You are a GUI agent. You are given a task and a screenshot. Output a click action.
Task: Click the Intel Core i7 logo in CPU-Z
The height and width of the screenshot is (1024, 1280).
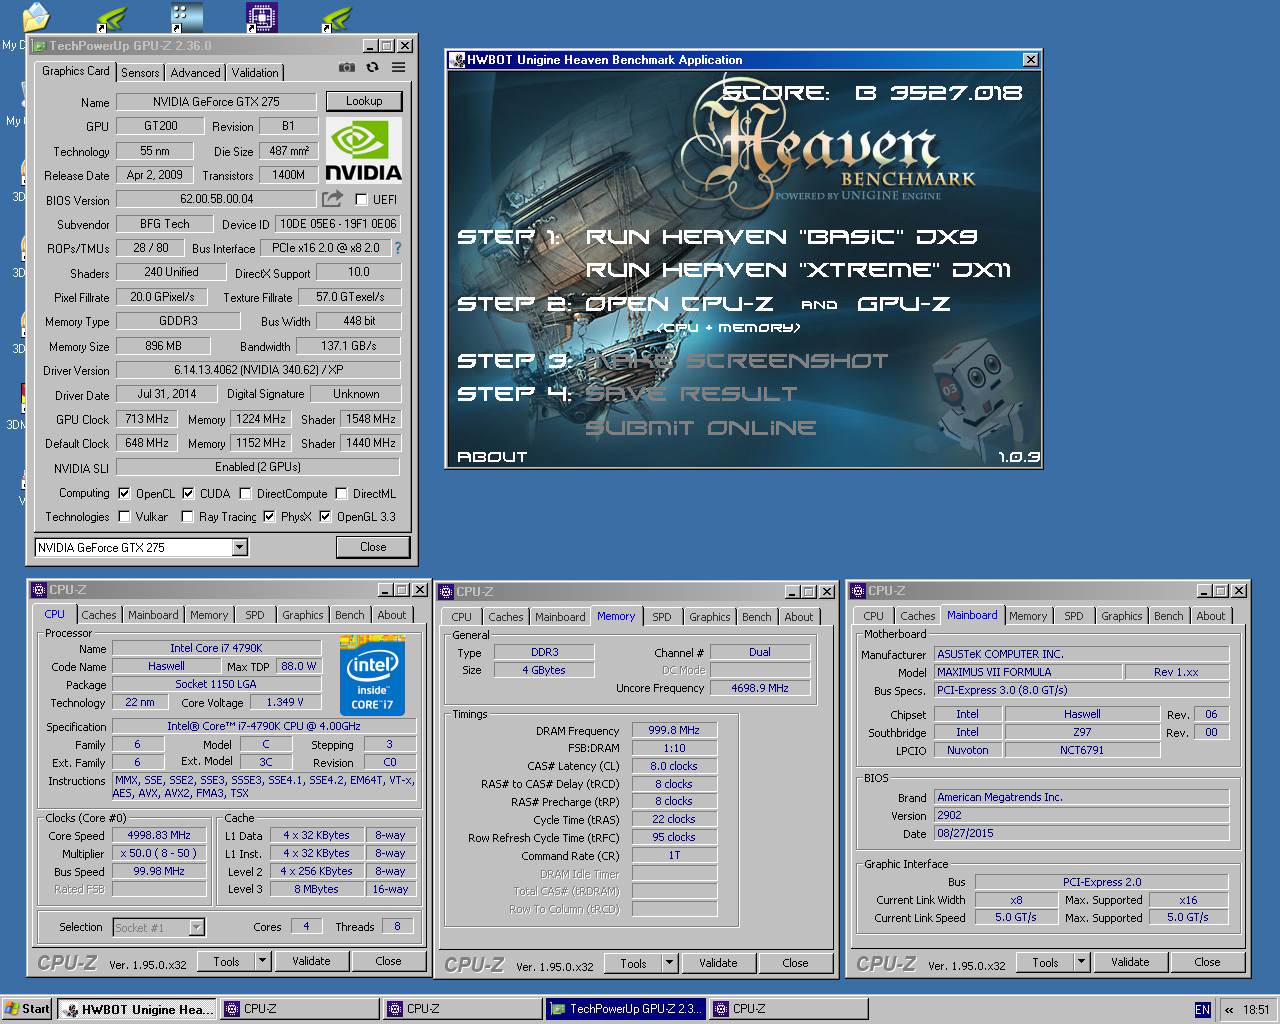(372, 674)
